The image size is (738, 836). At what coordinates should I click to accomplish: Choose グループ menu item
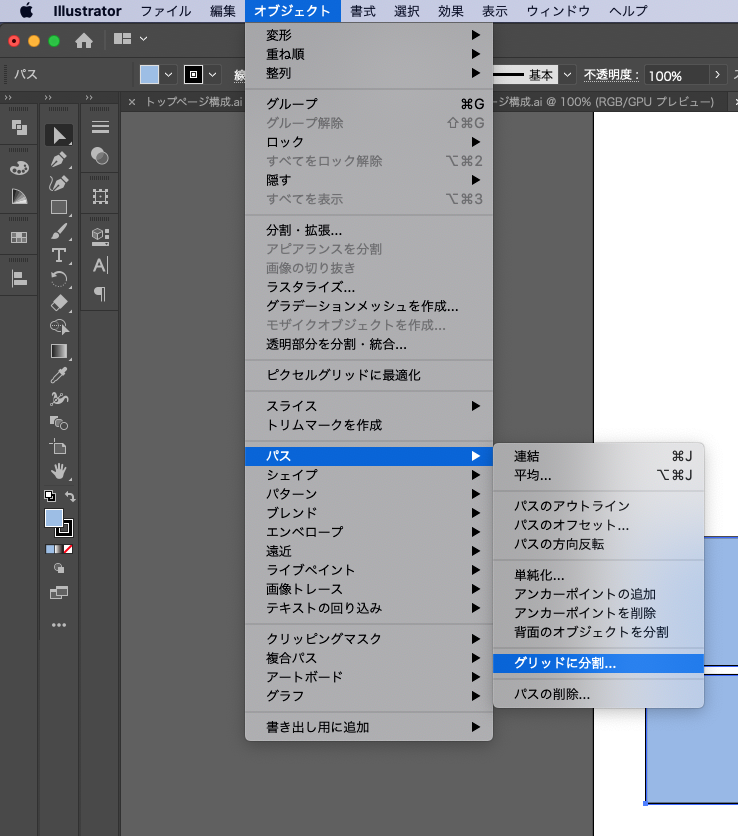pyautogui.click(x=368, y=103)
